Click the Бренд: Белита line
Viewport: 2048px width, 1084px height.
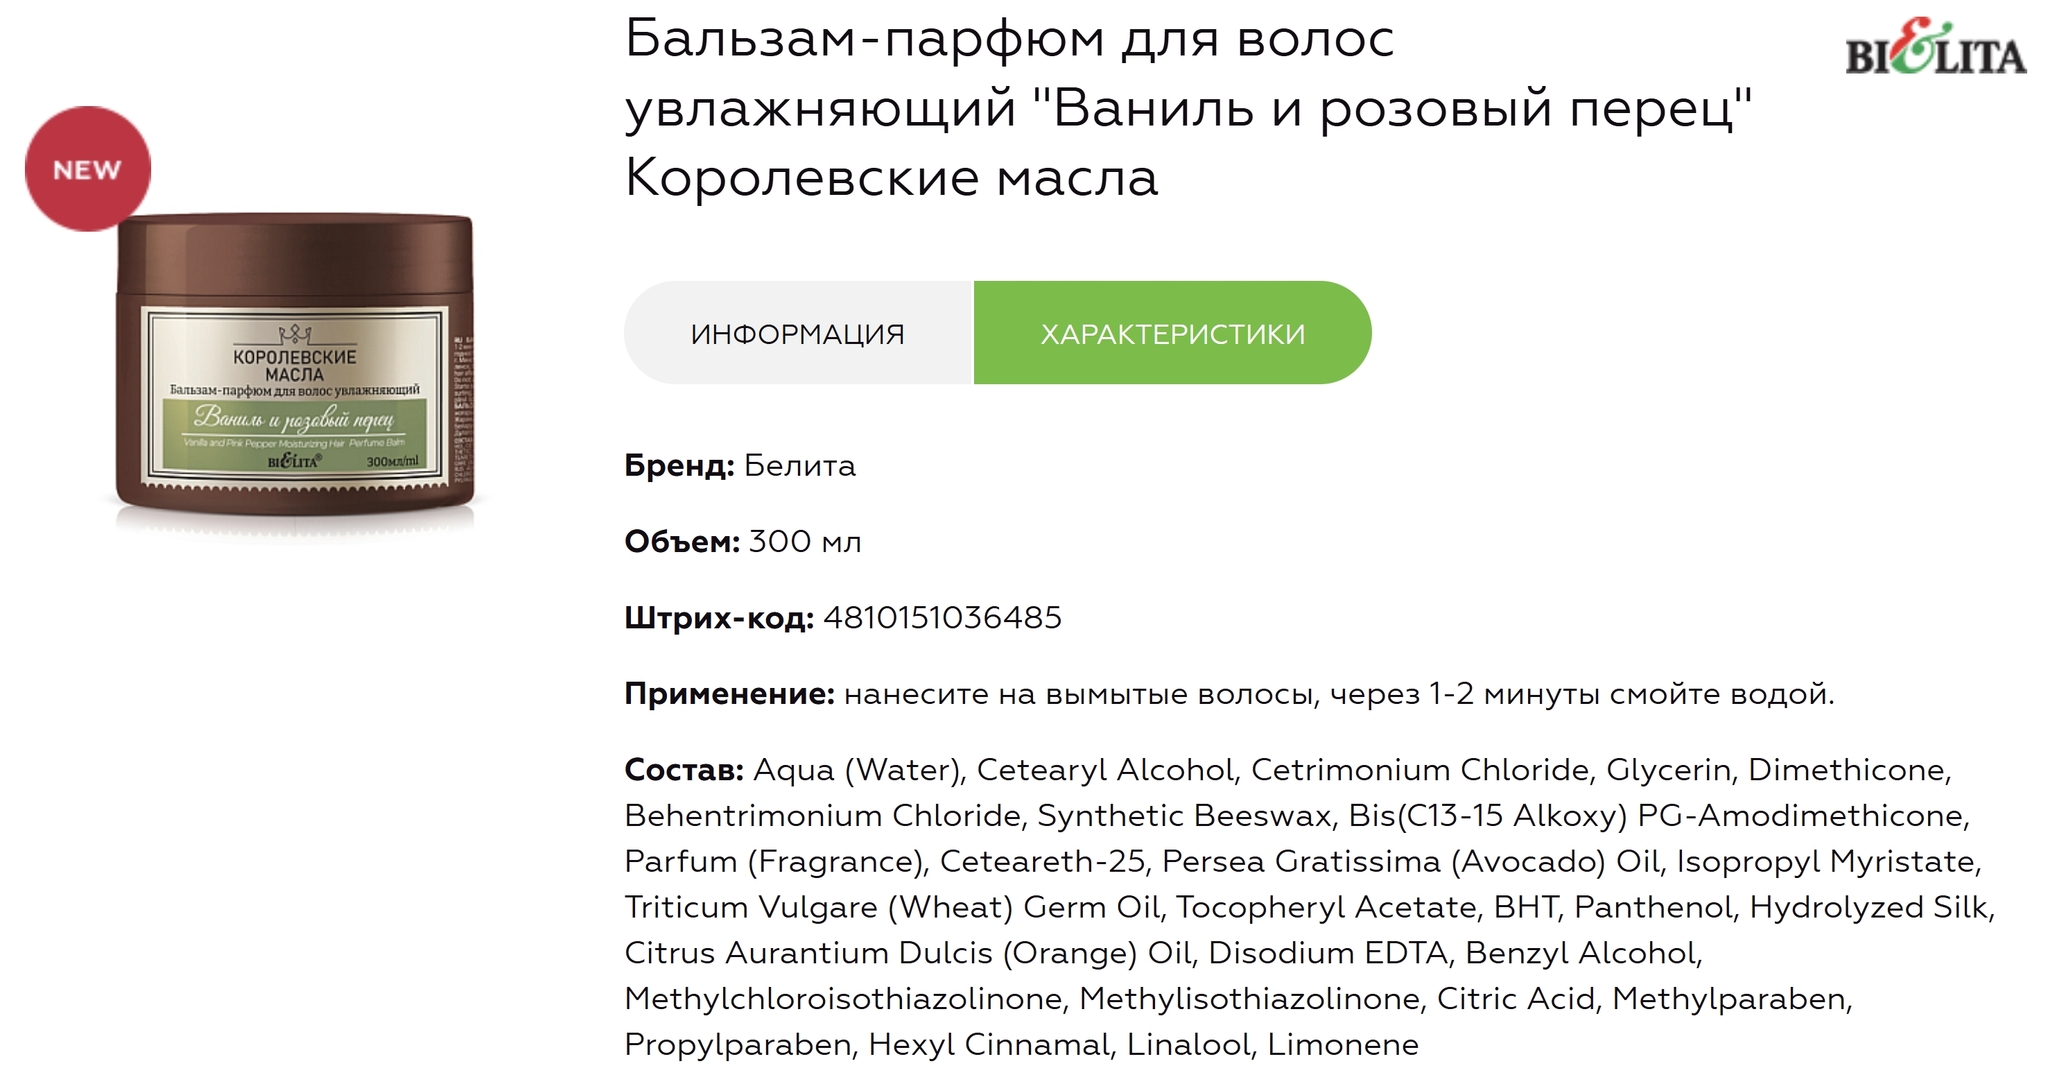pyautogui.click(x=740, y=466)
